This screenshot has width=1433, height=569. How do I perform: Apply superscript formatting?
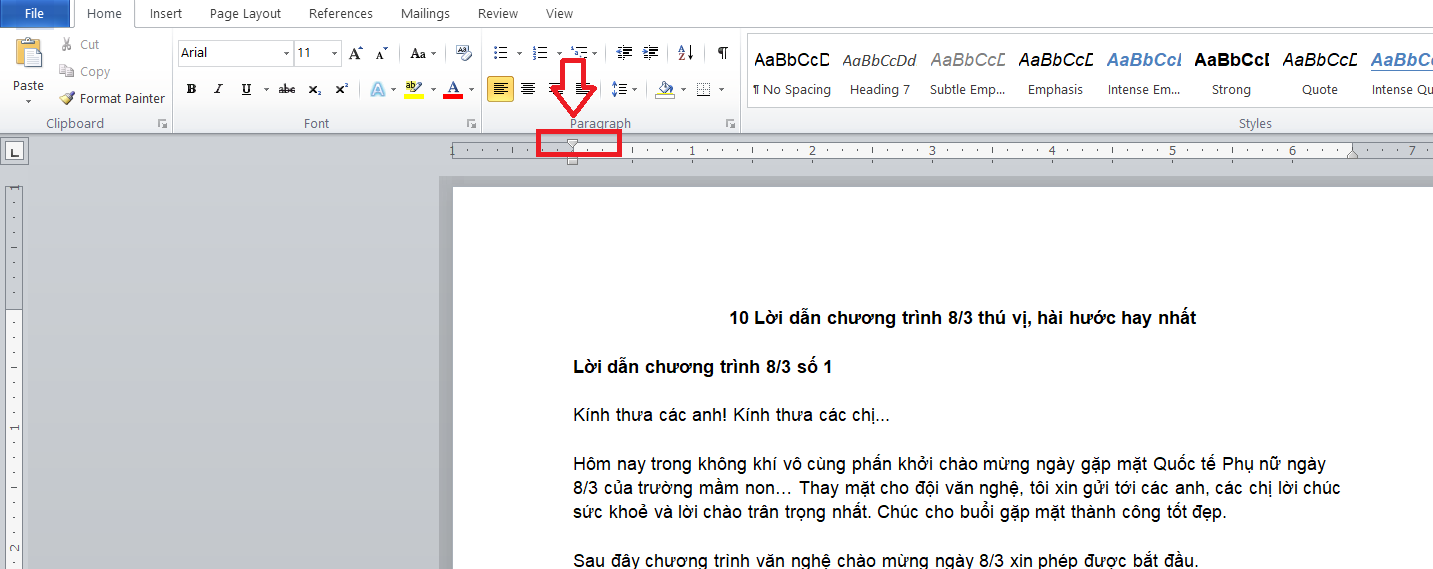click(341, 89)
